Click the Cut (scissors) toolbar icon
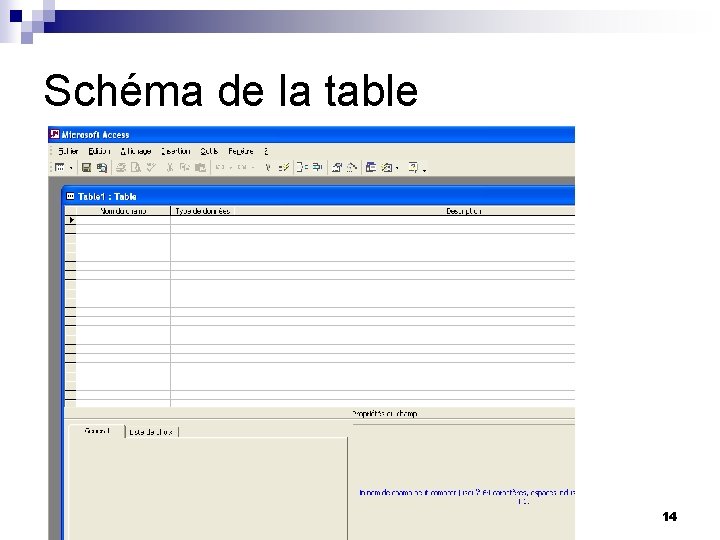720x540 pixels. [x=170, y=168]
